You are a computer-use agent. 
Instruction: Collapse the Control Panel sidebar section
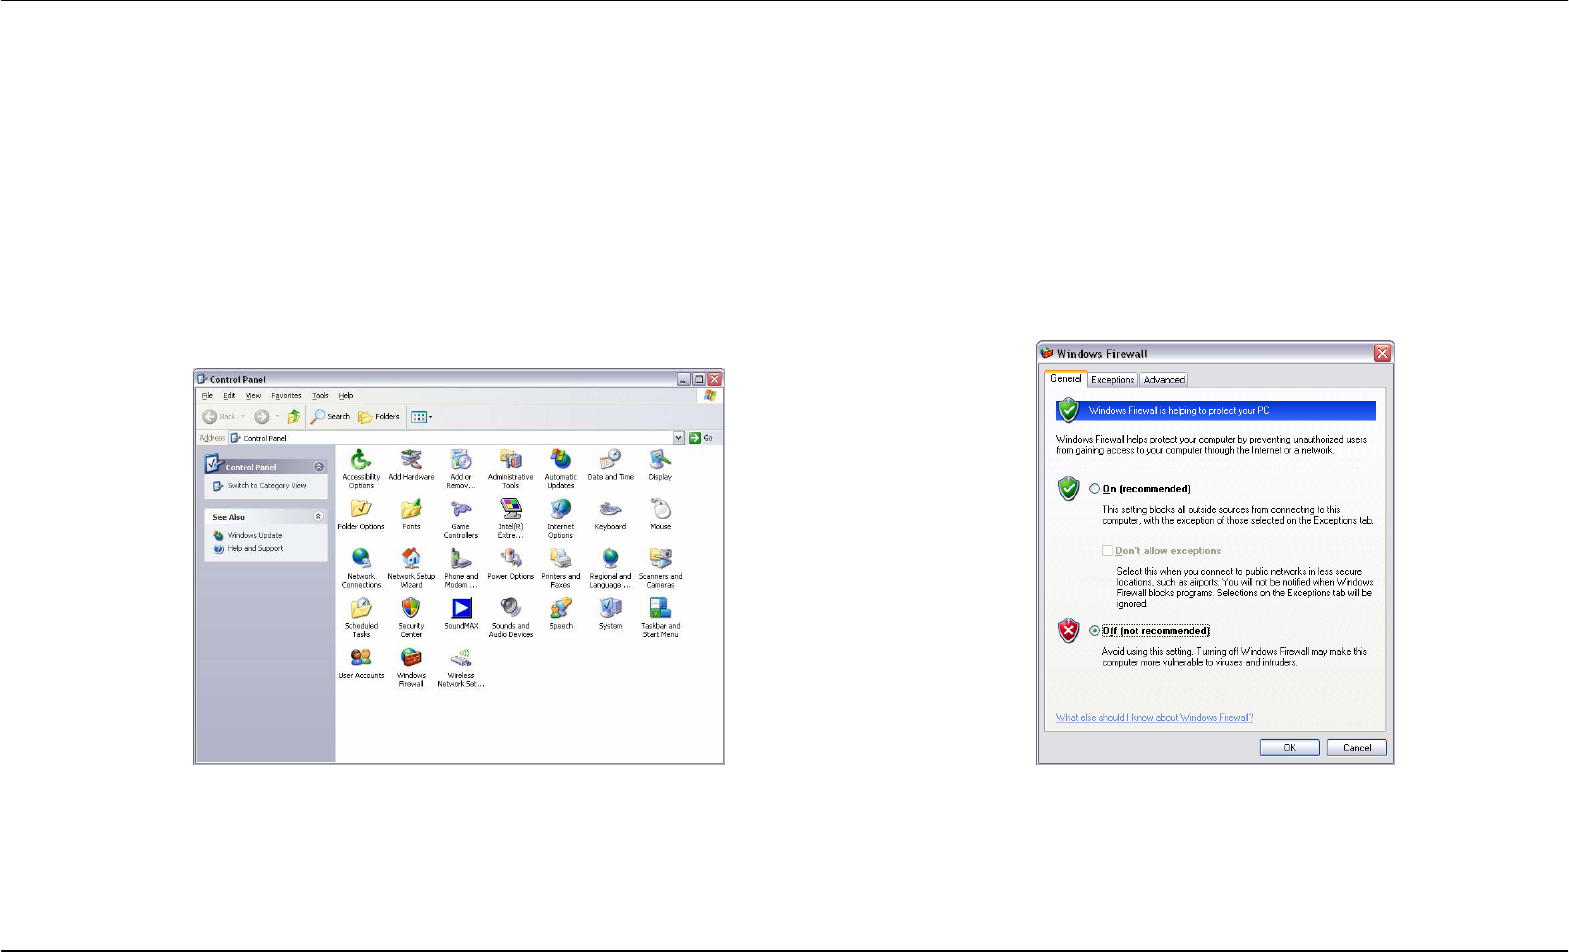coord(319,467)
